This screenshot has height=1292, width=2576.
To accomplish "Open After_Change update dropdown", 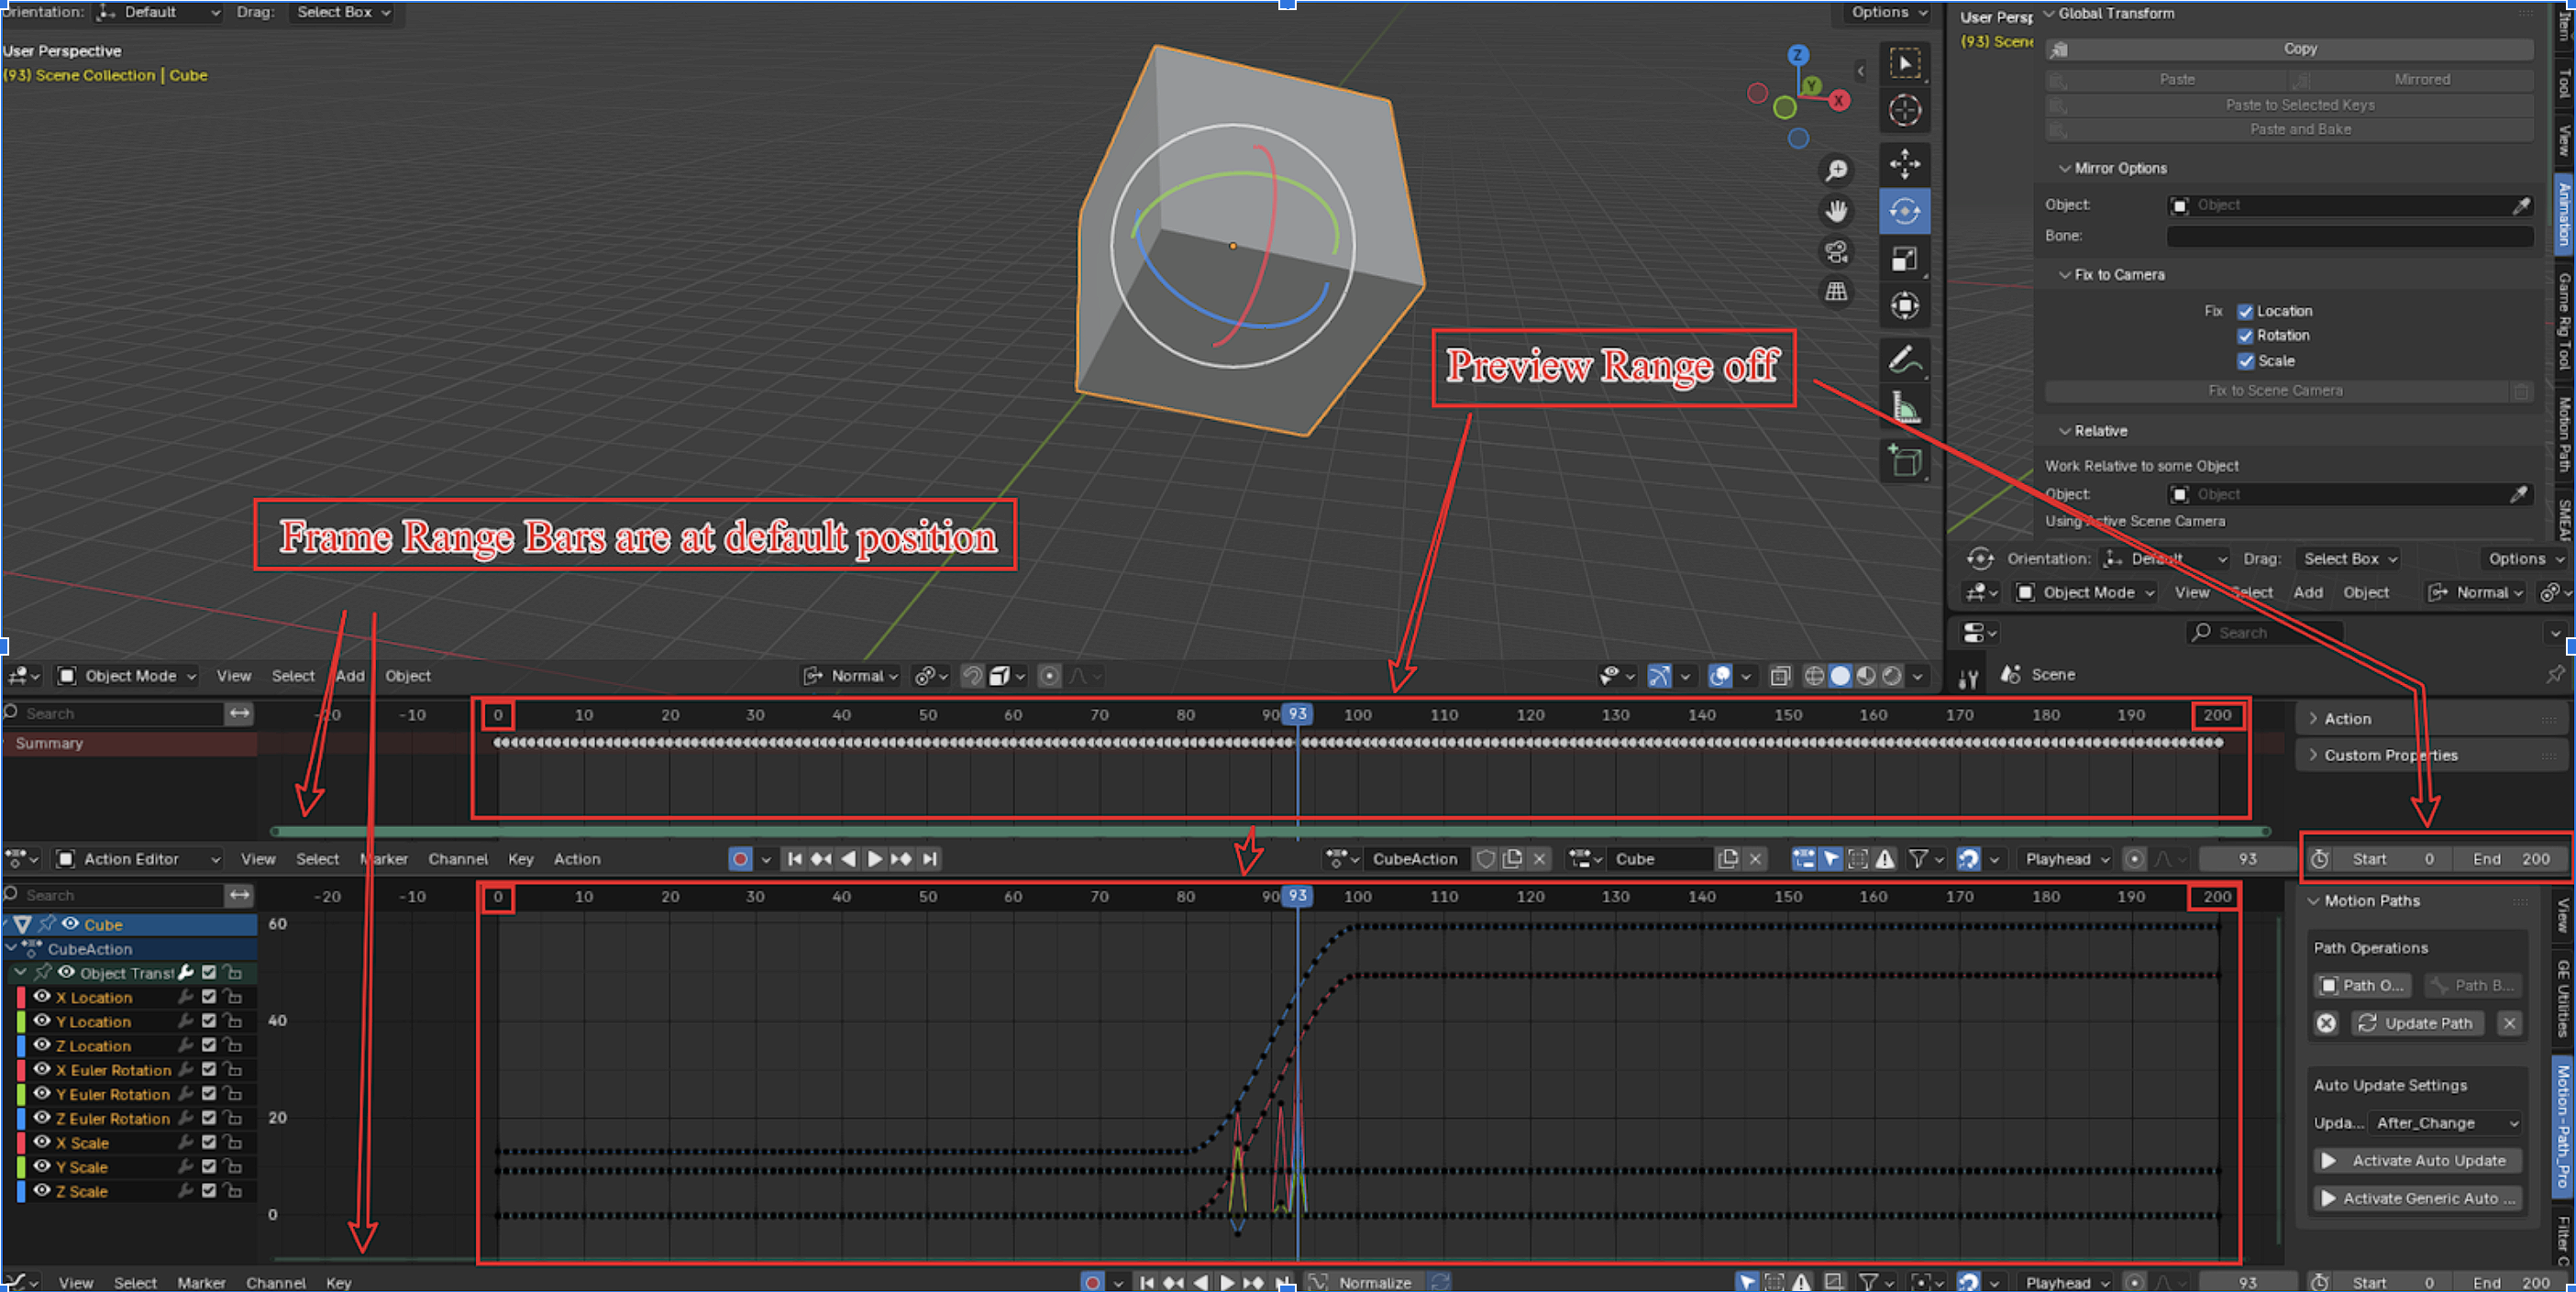I will pyautogui.click(x=2443, y=1123).
